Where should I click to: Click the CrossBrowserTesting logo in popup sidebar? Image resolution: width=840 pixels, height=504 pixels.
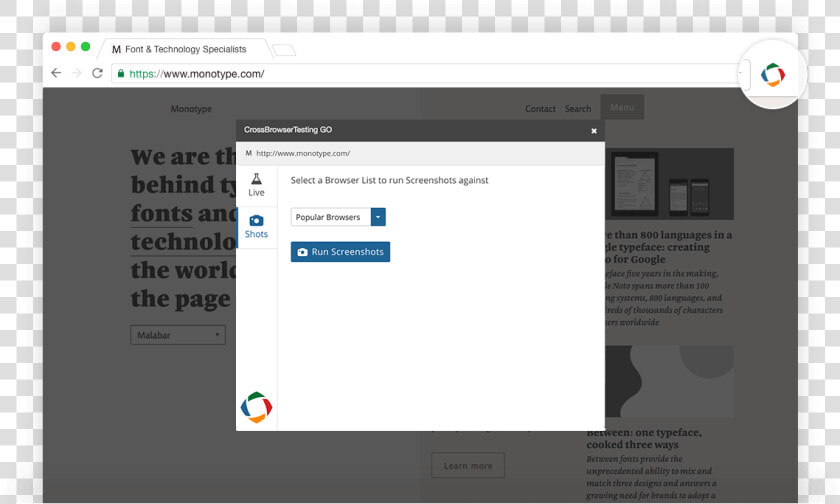point(256,407)
